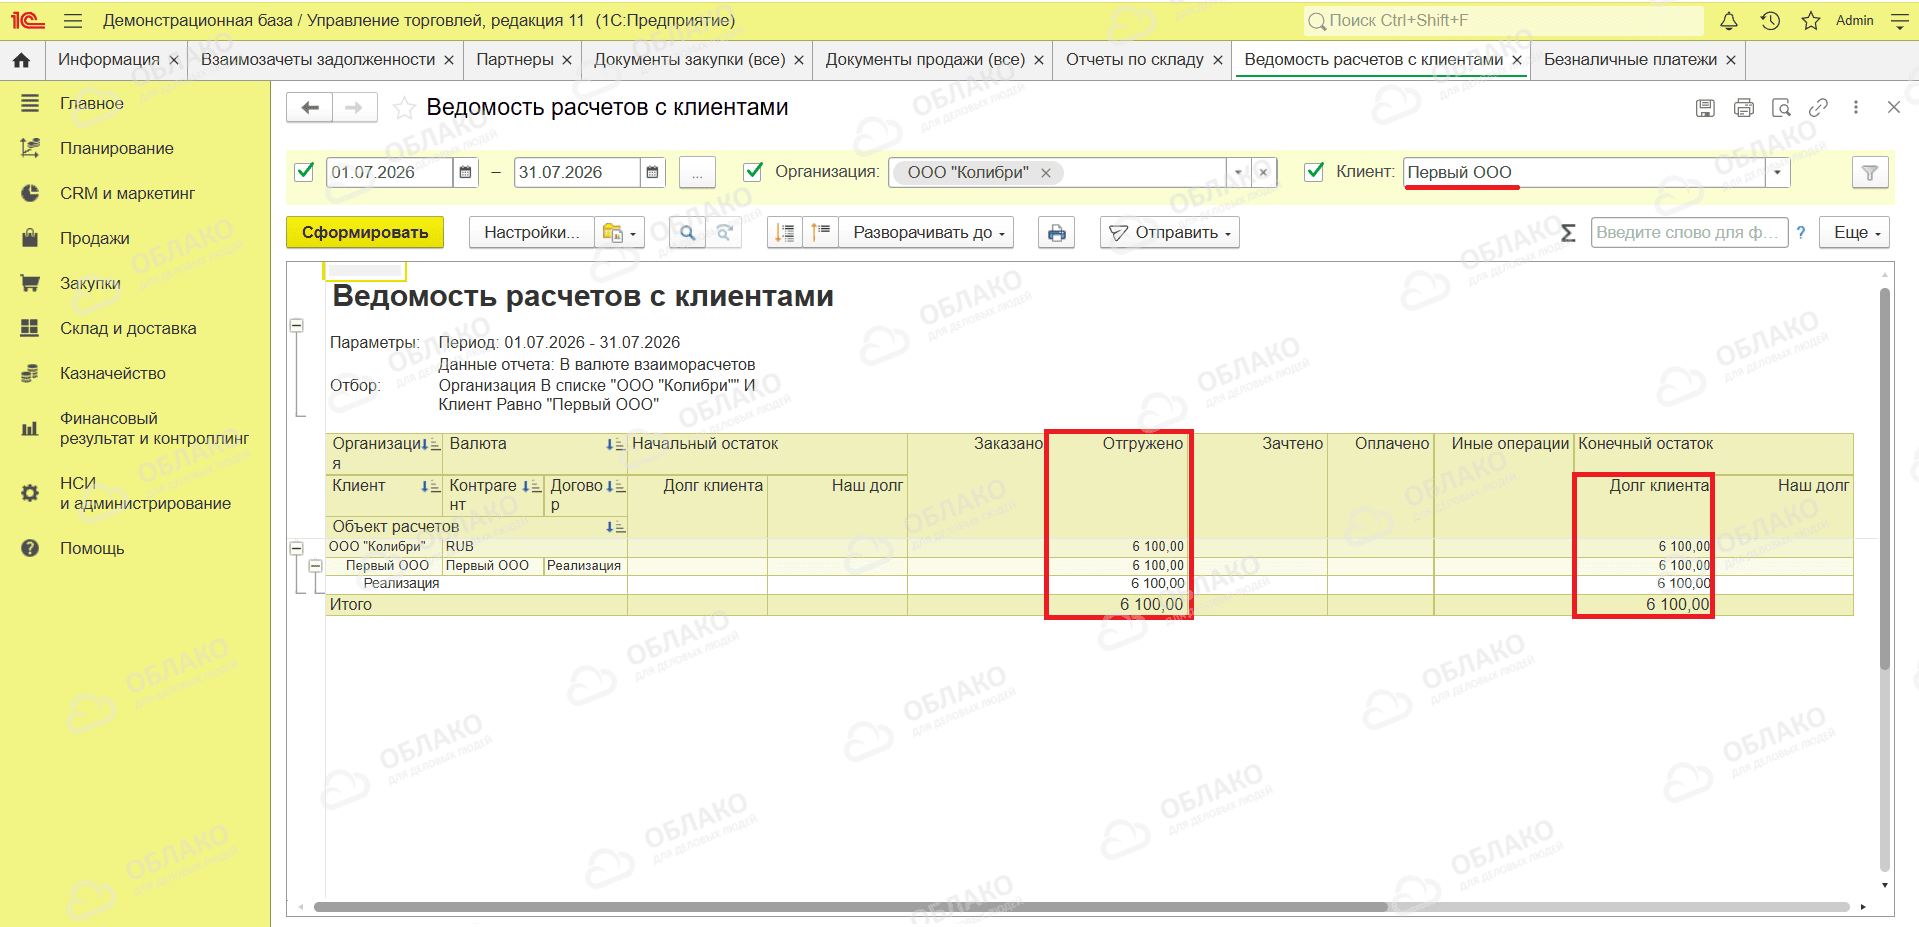Open the search help question mark
The width and height of the screenshot is (1919, 927).
1801,233
